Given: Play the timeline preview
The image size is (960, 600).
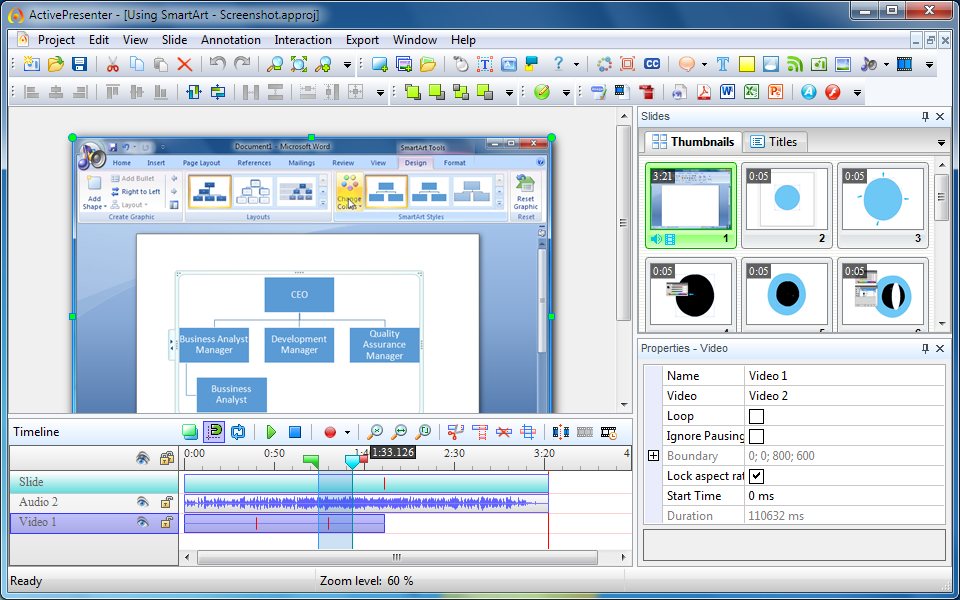Looking at the screenshot, I should pos(271,432).
